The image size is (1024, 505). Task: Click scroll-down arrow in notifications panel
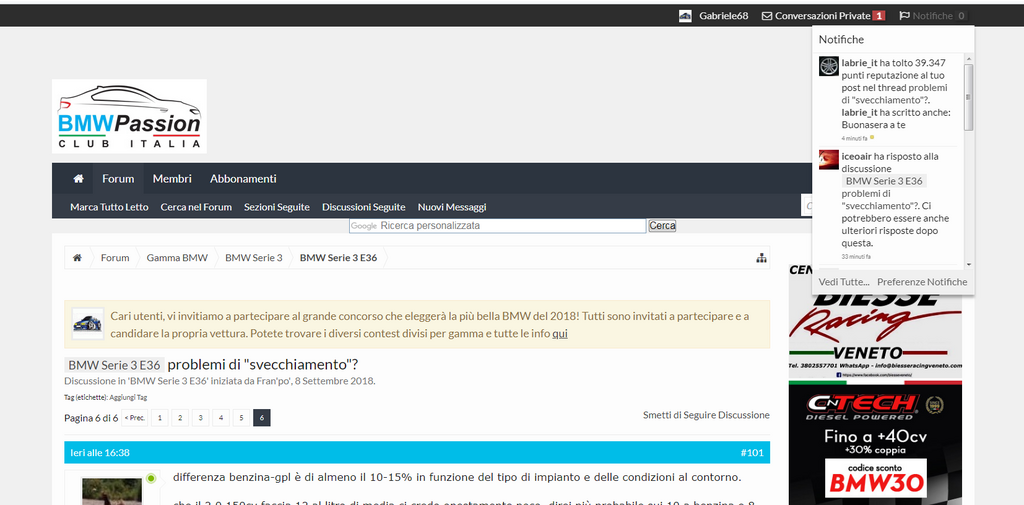968,265
